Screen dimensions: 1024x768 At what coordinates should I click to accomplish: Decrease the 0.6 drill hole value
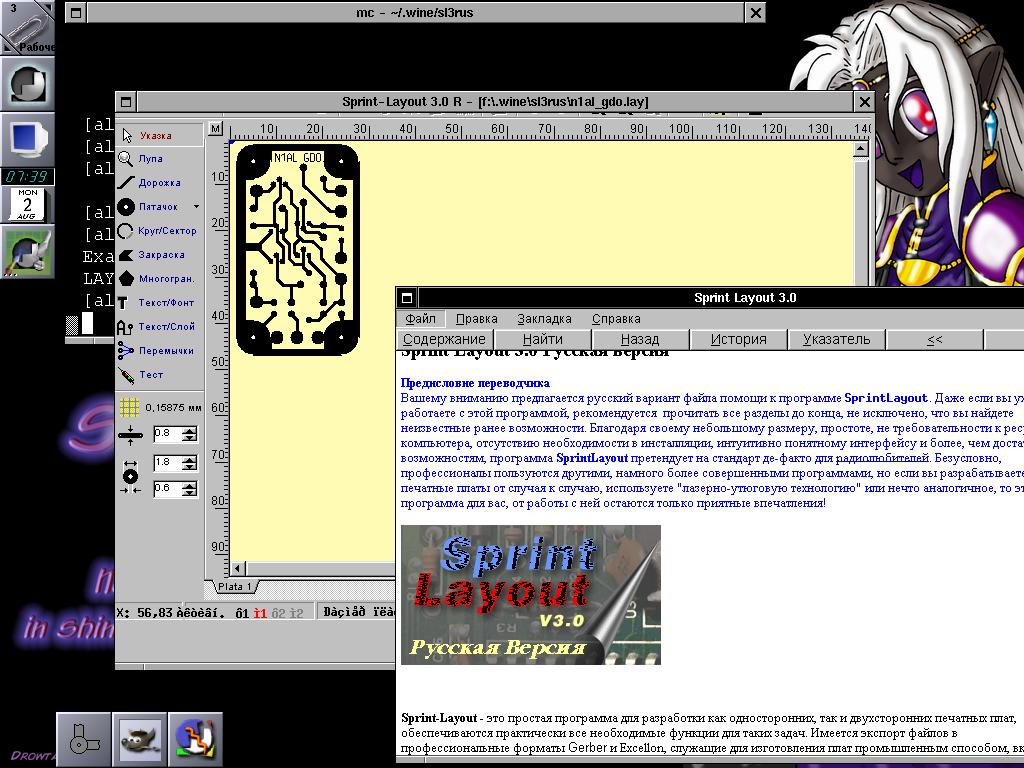point(189,492)
